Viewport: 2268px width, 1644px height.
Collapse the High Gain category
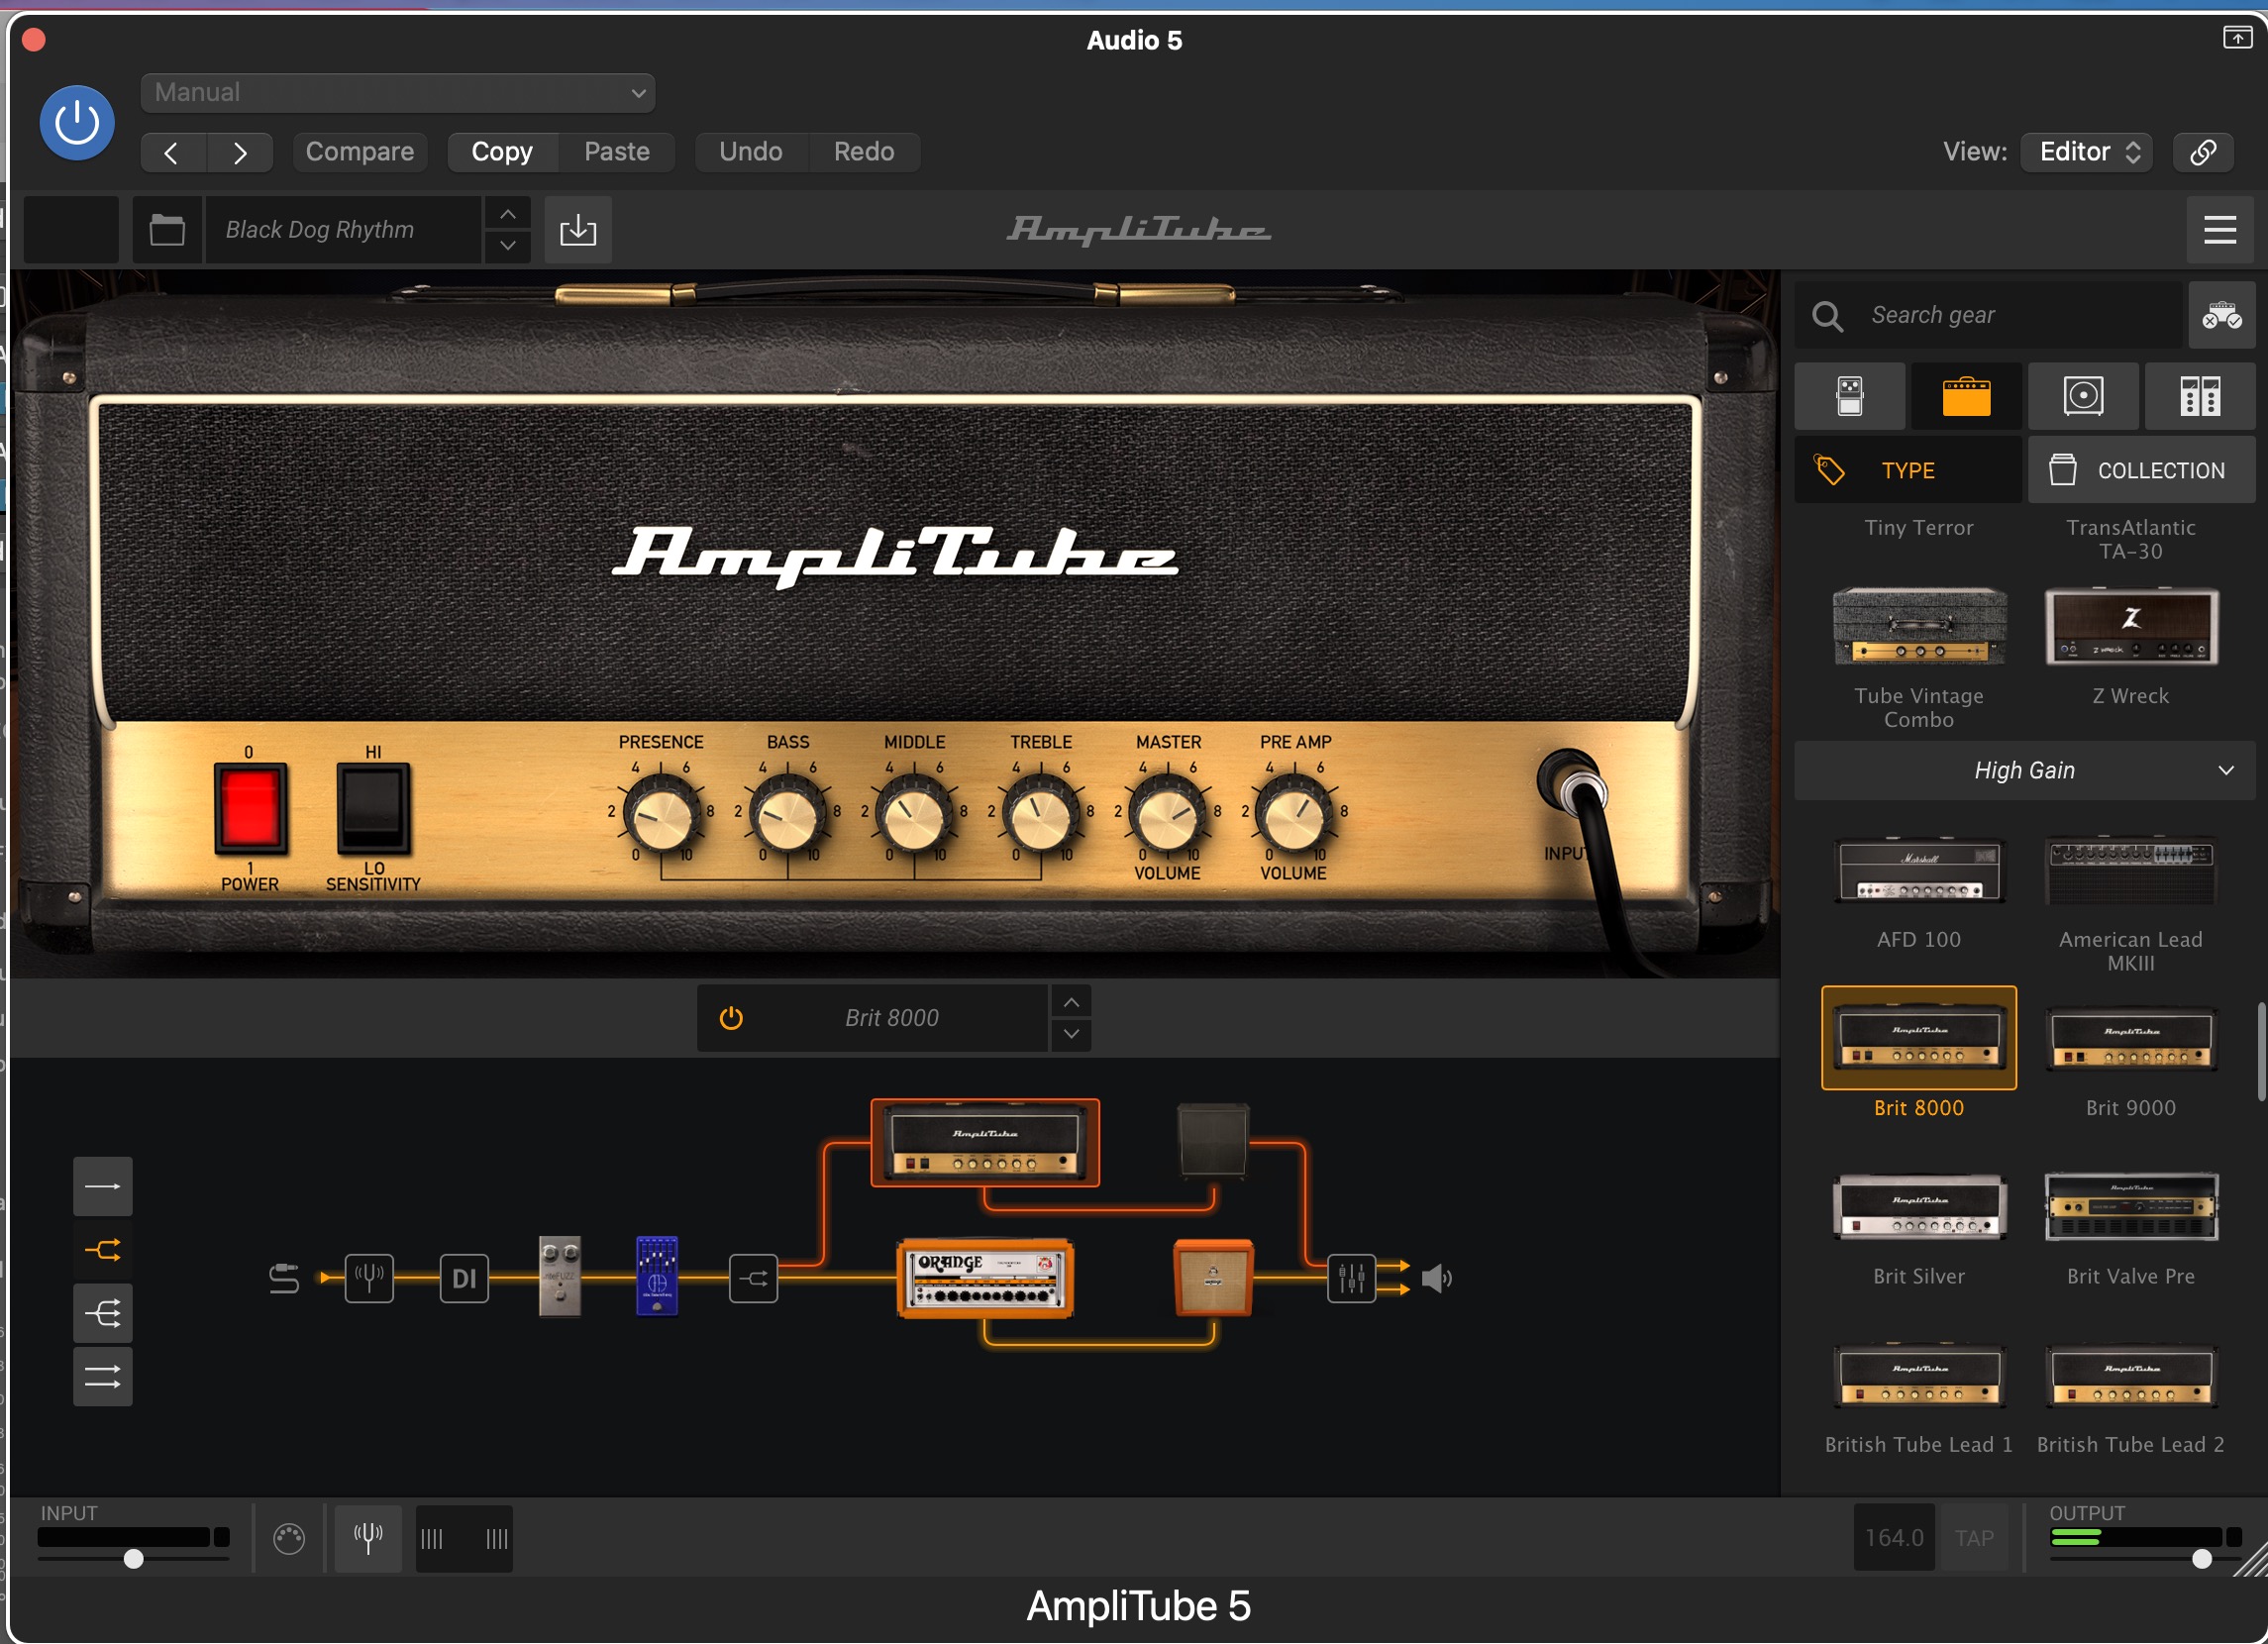pyautogui.click(x=2025, y=770)
